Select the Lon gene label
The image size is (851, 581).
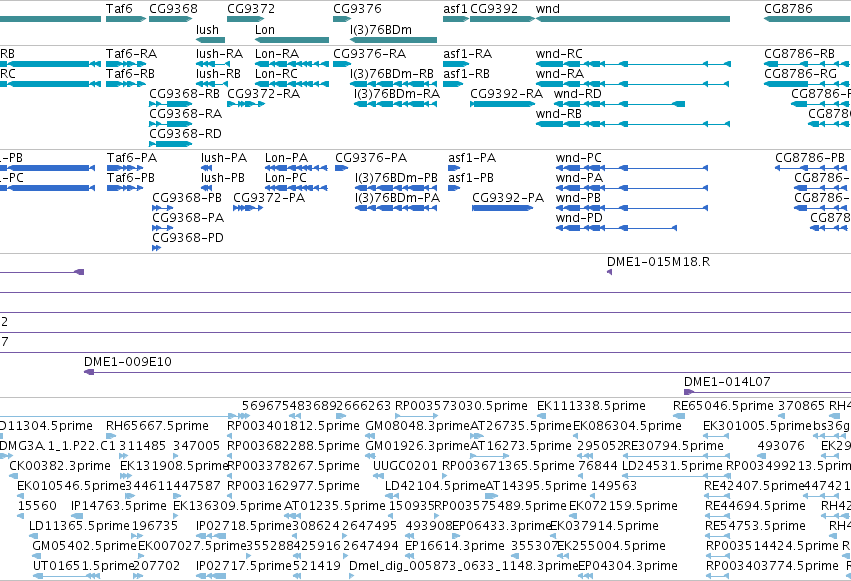tap(265, 30)
